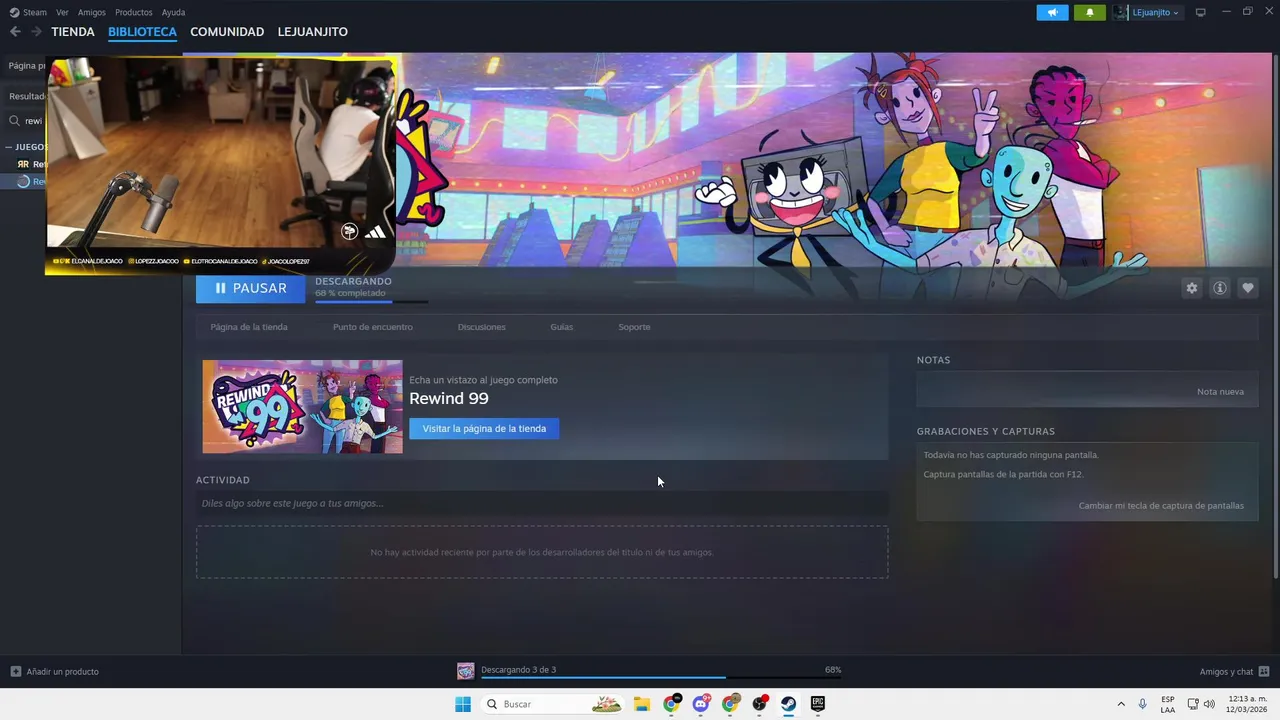Click the Rewind 99 title text
1280x720 pixels.
click(449, 398)
